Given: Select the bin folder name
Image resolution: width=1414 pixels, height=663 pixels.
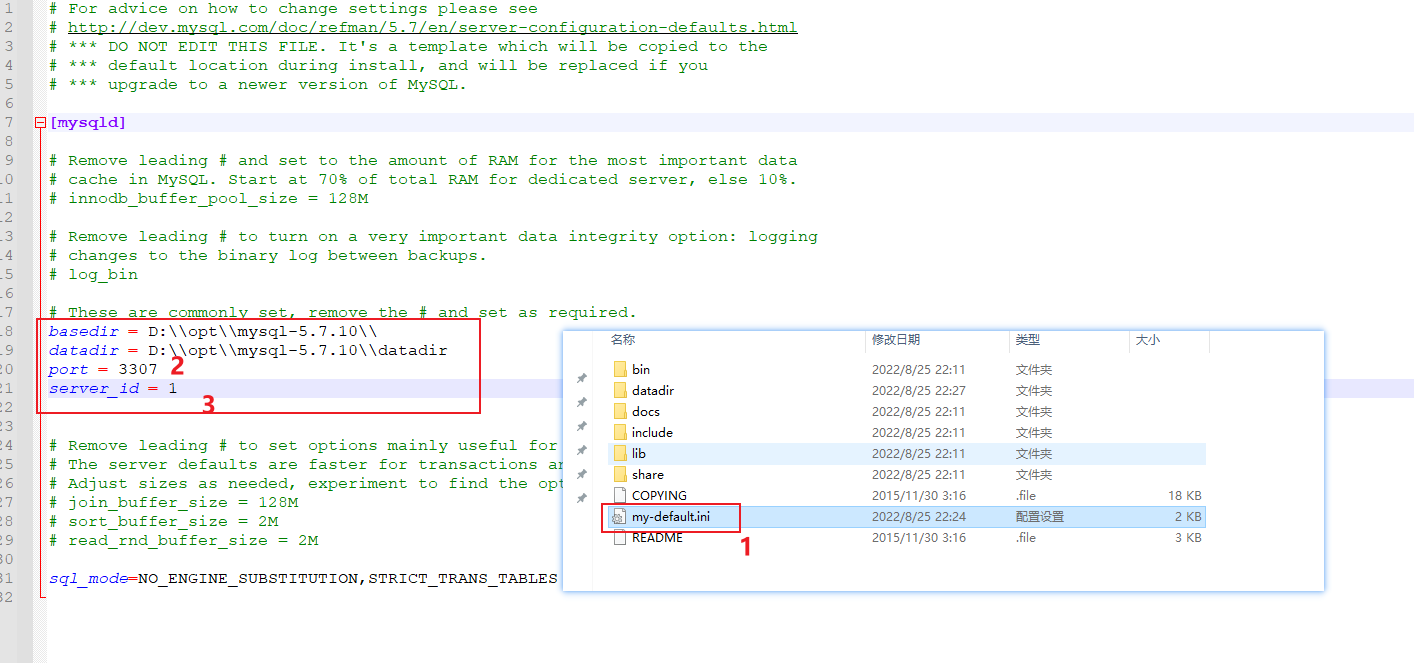Looking at the screenshot, I should (641, 370).
